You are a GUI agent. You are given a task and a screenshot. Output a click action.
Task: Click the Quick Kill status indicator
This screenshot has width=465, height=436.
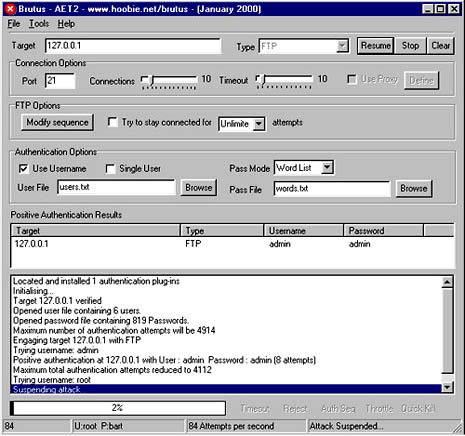(418, 408)
